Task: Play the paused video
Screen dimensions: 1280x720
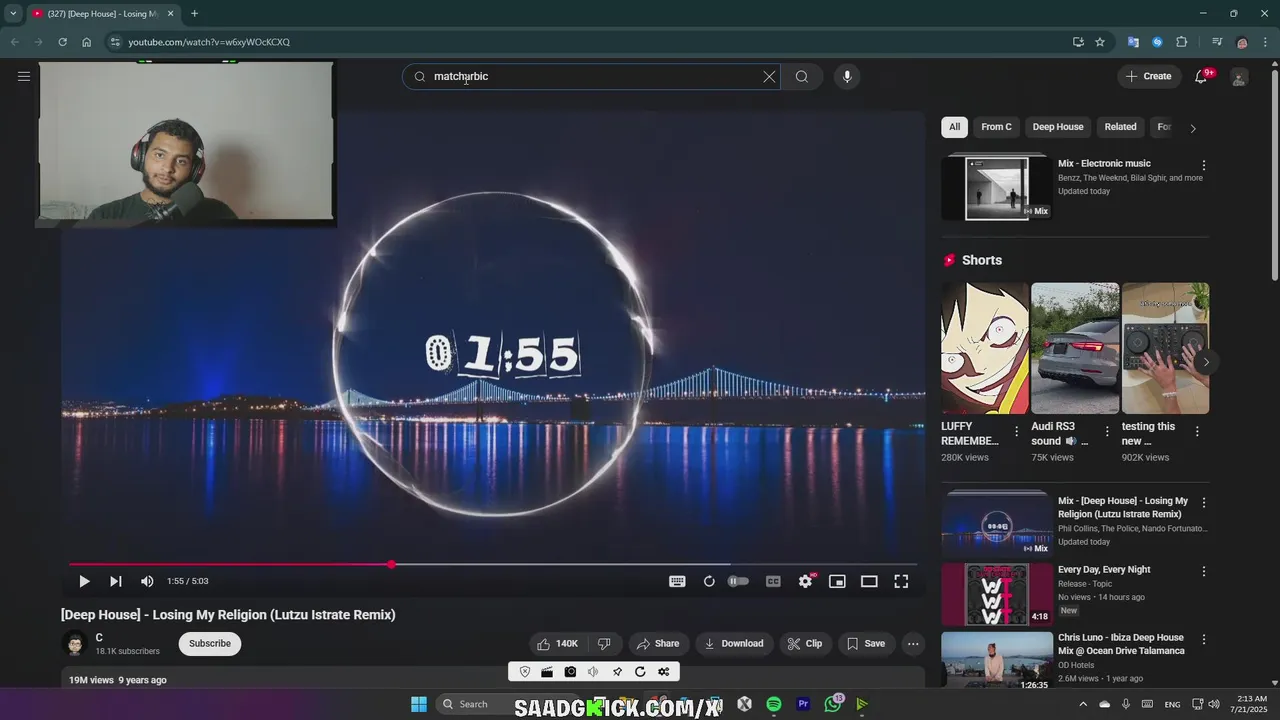Action: tap(84, 581)
